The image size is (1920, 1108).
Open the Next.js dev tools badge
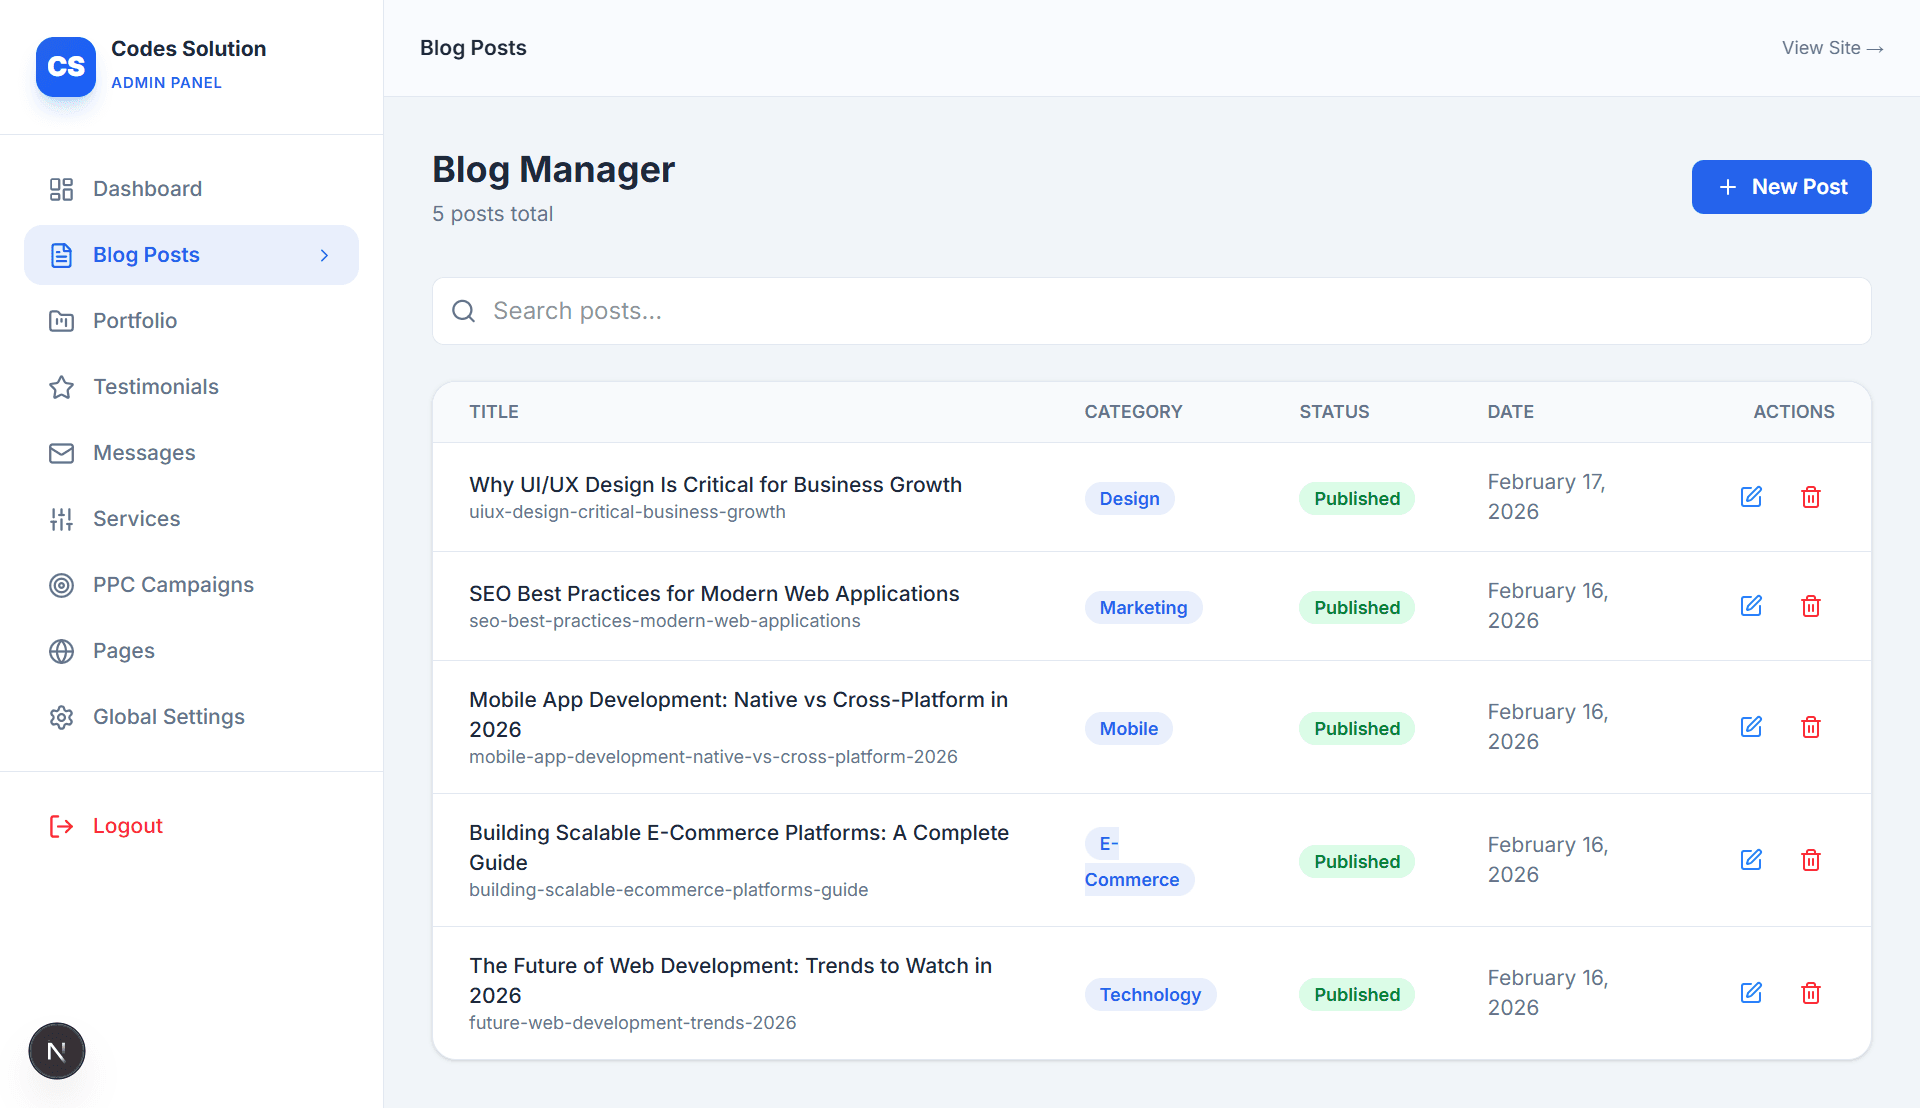click(x=57, y=1051)
